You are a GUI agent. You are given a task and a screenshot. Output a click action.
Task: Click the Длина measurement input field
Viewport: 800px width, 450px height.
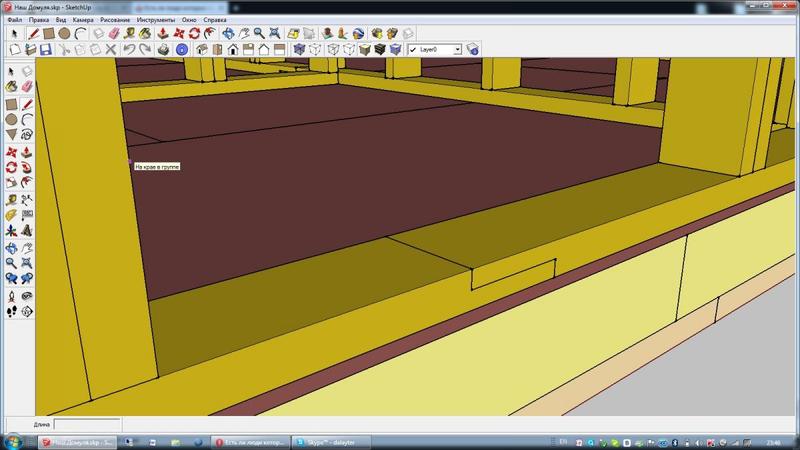click(86, 424)
